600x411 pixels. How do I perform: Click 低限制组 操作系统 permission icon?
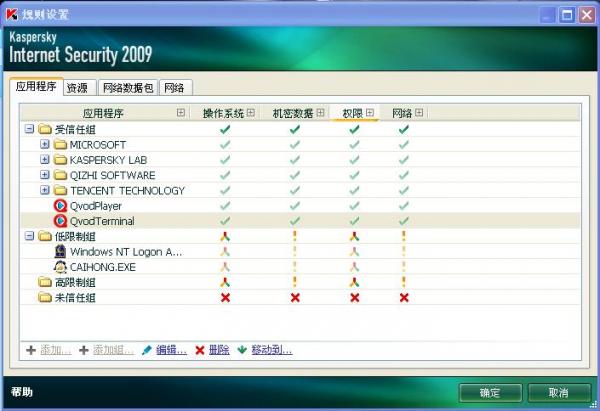tap(225, 236)
